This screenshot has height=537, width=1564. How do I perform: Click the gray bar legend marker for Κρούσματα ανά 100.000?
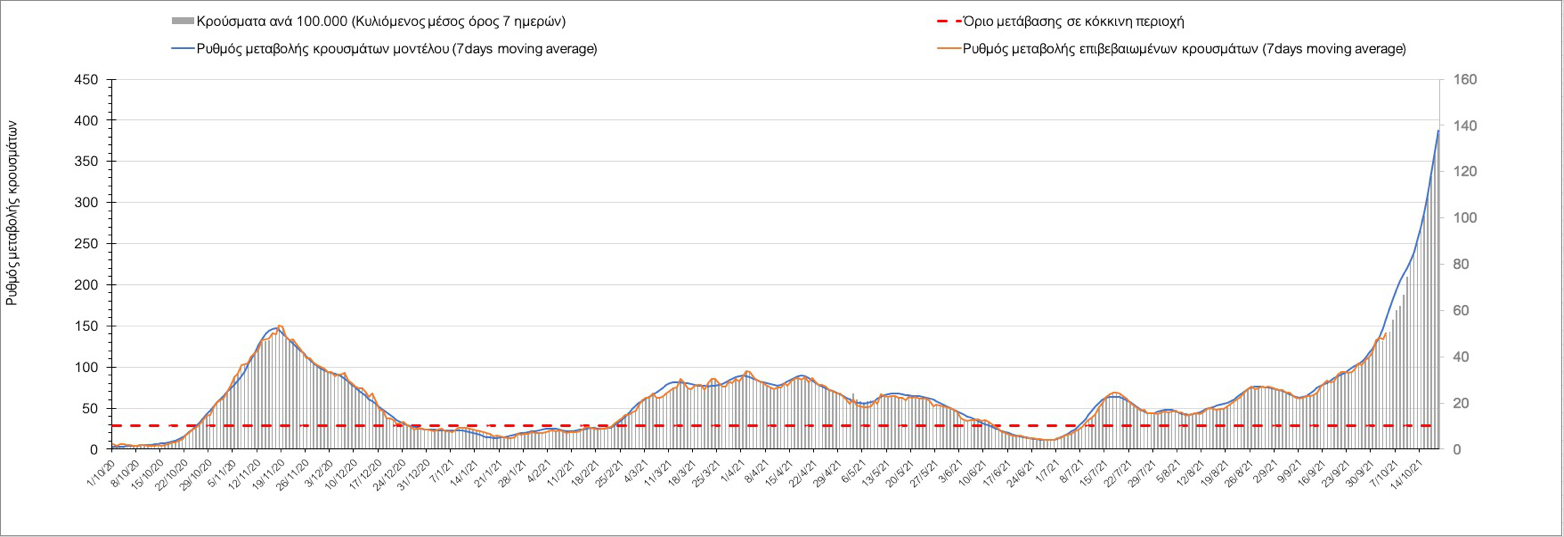coord(183,21)
